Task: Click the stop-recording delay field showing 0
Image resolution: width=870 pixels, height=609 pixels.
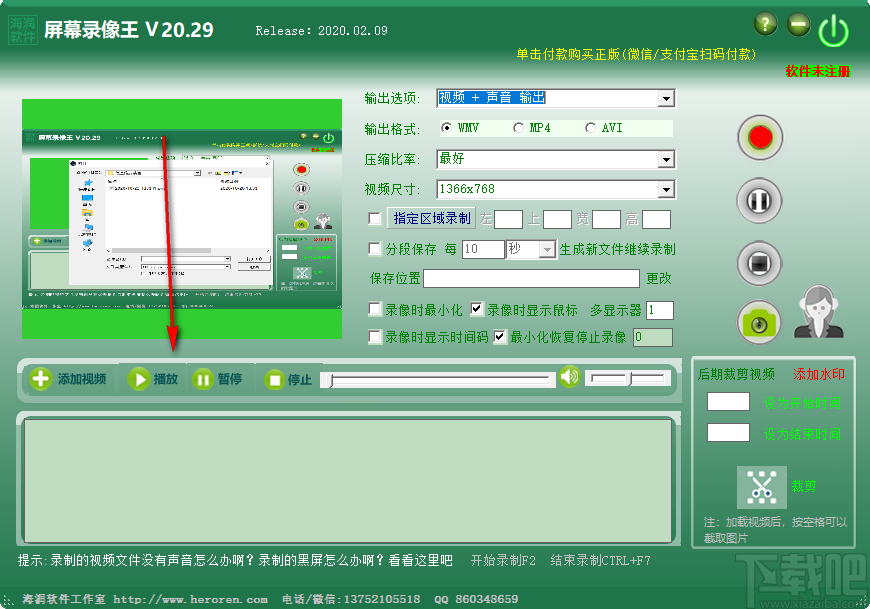Action: [653, 337]
